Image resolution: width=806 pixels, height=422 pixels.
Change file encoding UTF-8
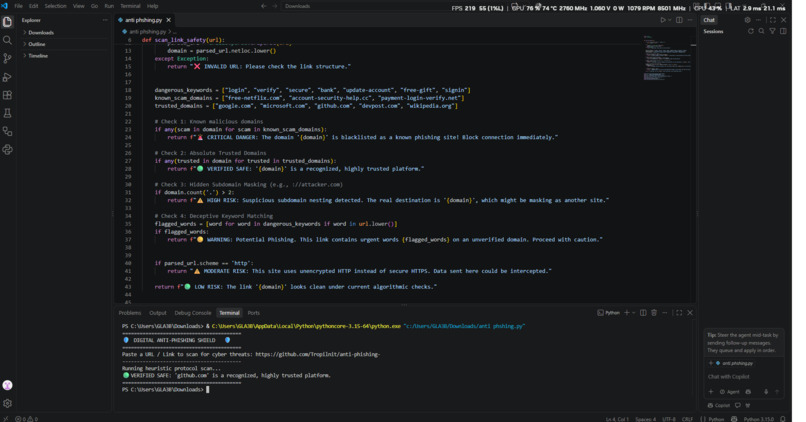pos(669,419)
